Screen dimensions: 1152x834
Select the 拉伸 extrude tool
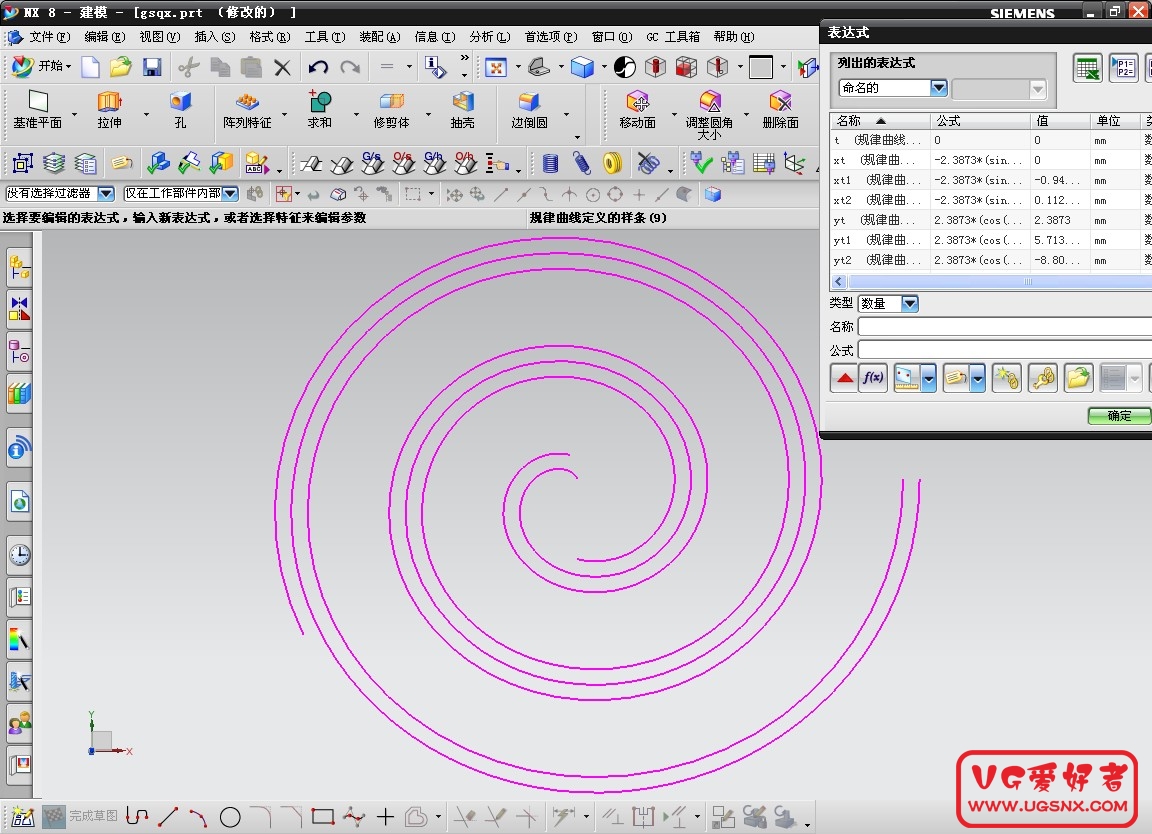coord(109,109)
